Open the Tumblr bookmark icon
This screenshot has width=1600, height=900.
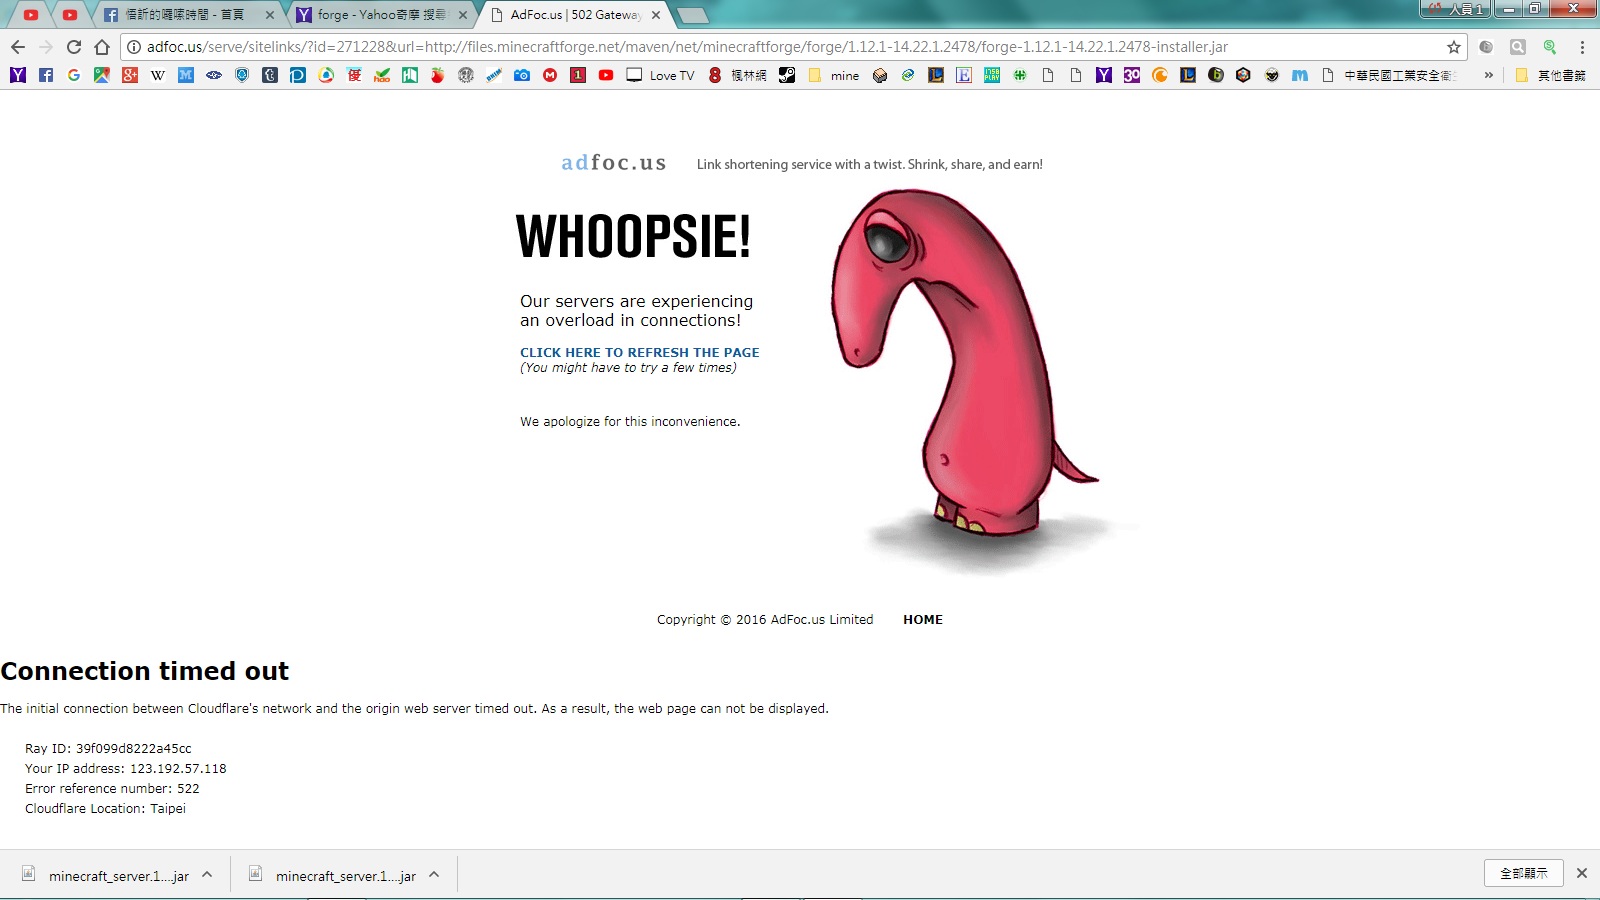270,75
